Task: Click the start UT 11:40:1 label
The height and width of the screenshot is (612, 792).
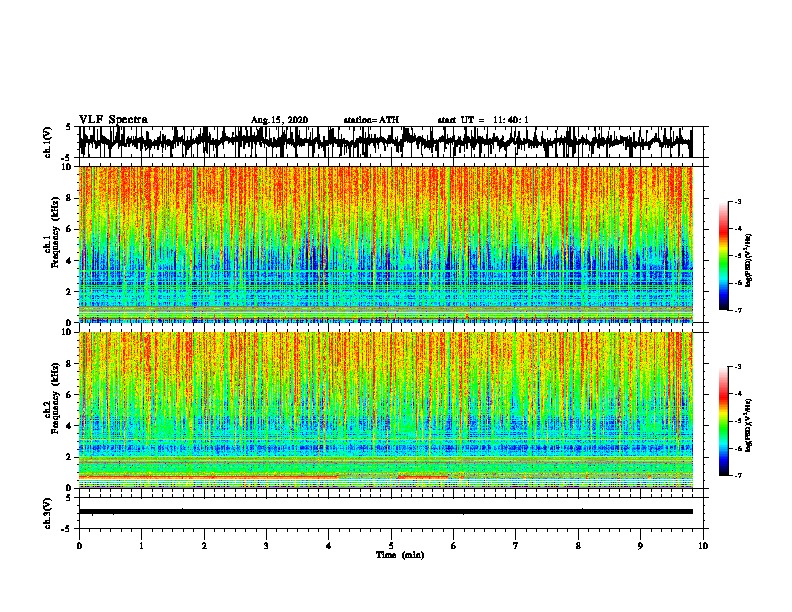Action: (483, 120)
